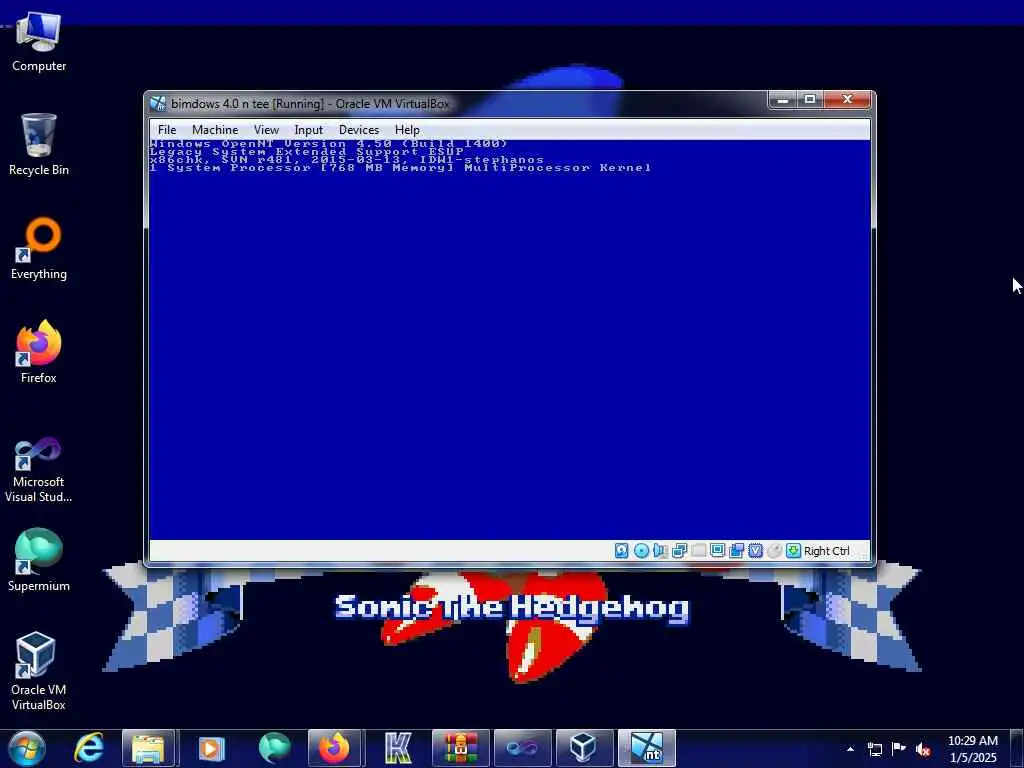Select the Recycle Bin desktop icon

coord(39,145)
